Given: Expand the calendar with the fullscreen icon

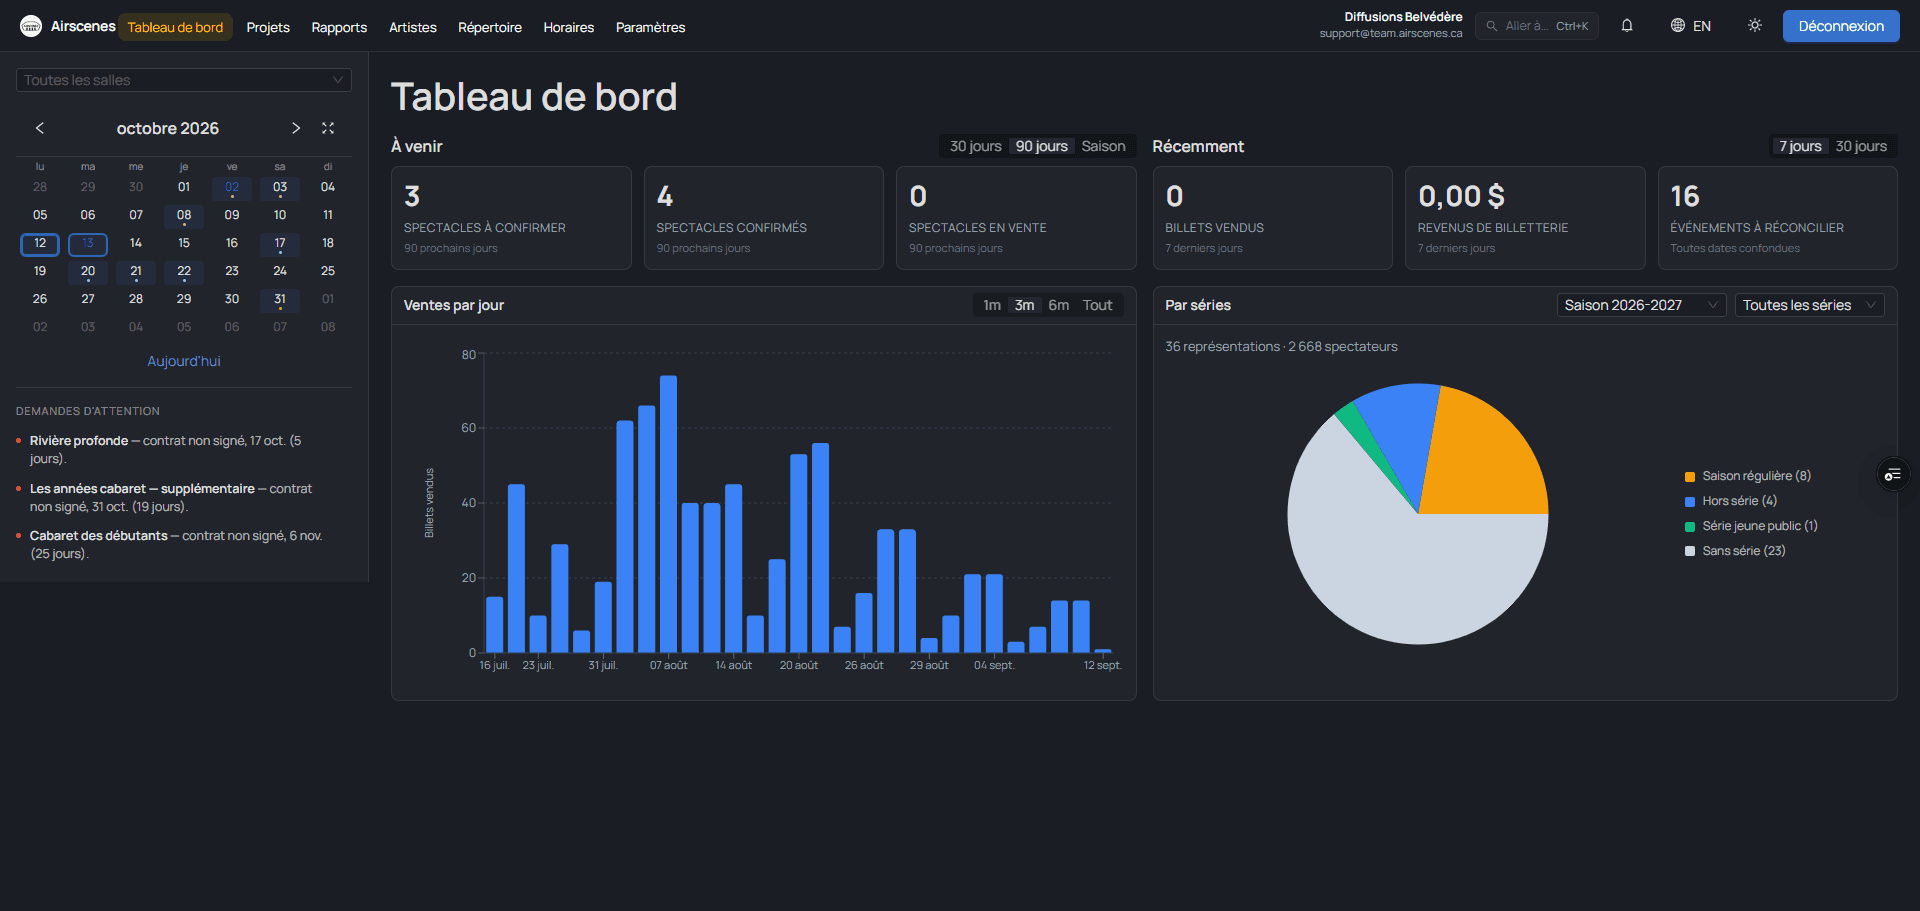Looking at the screenshot, I should pos(328,128).
